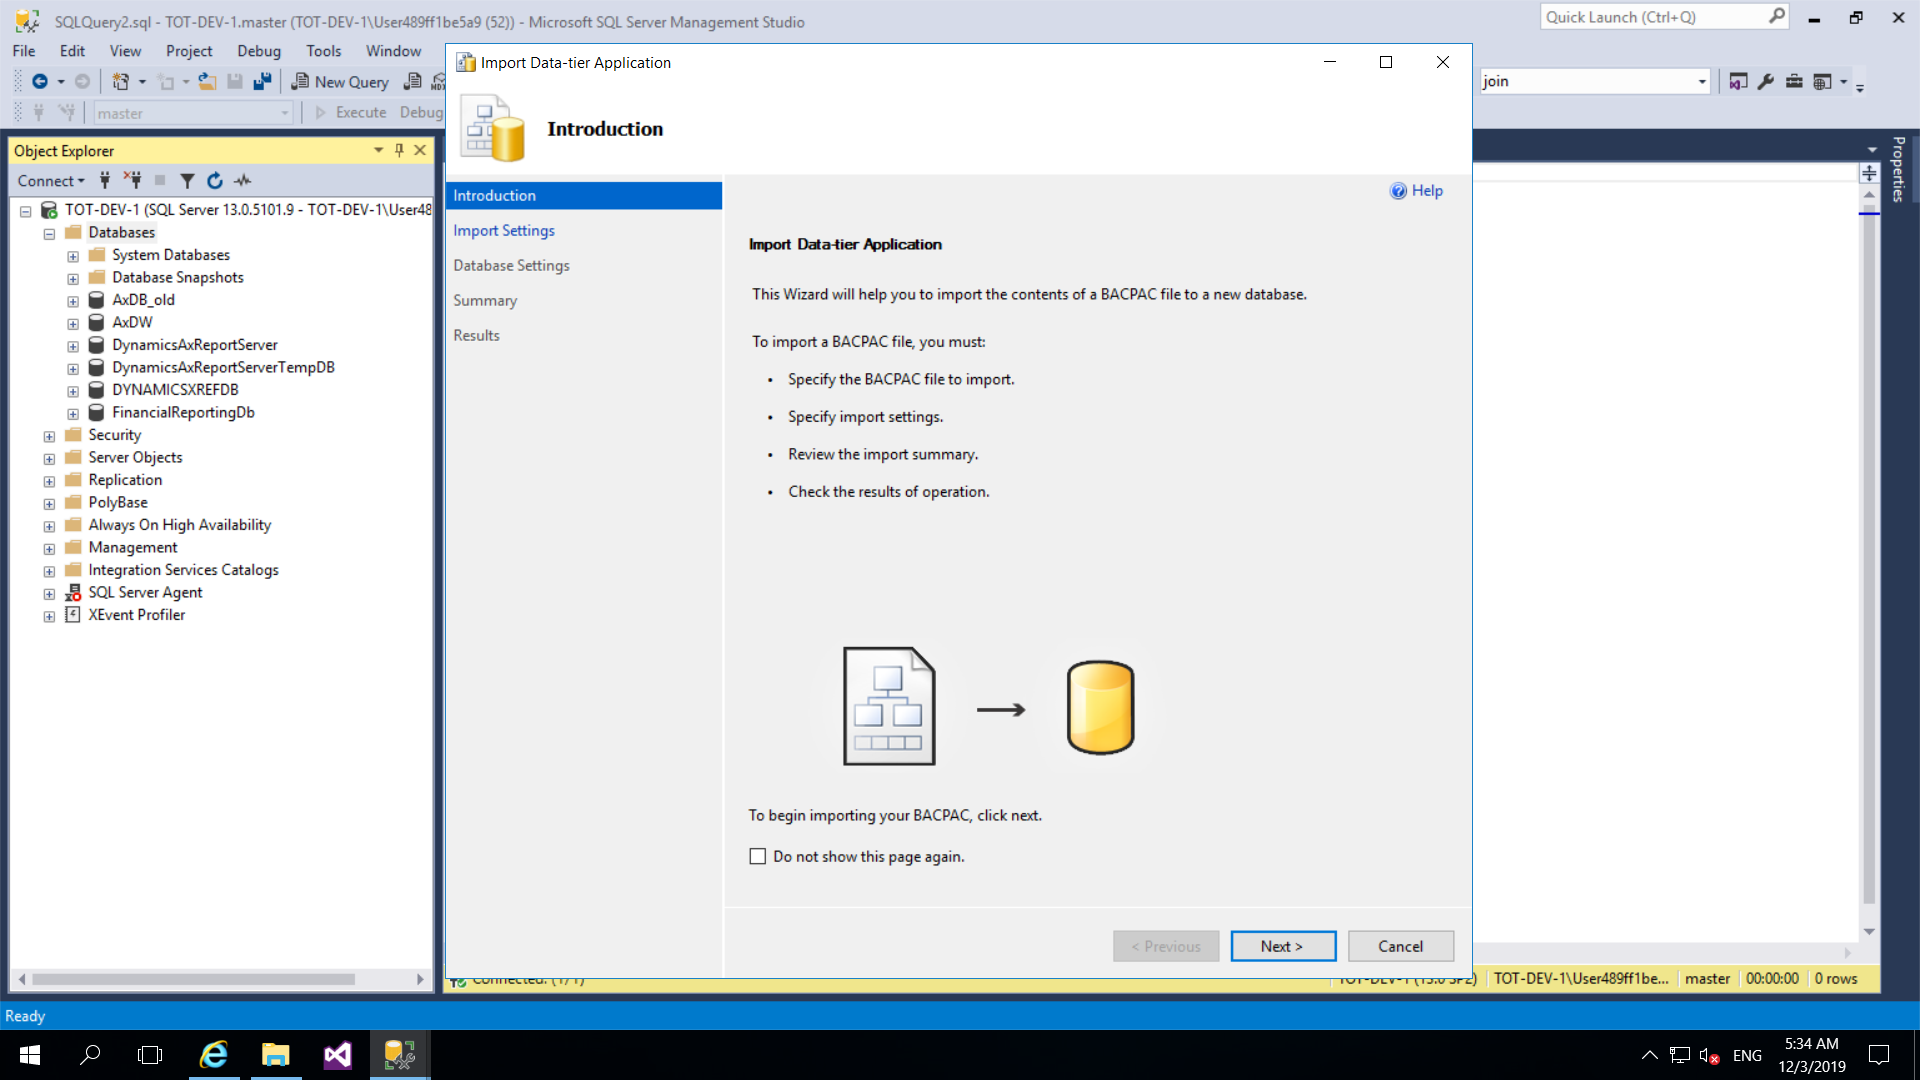Open the Tools menu
This screenshot has height=1080, width=1920.
pyautogui.click(x=323, y=51)
